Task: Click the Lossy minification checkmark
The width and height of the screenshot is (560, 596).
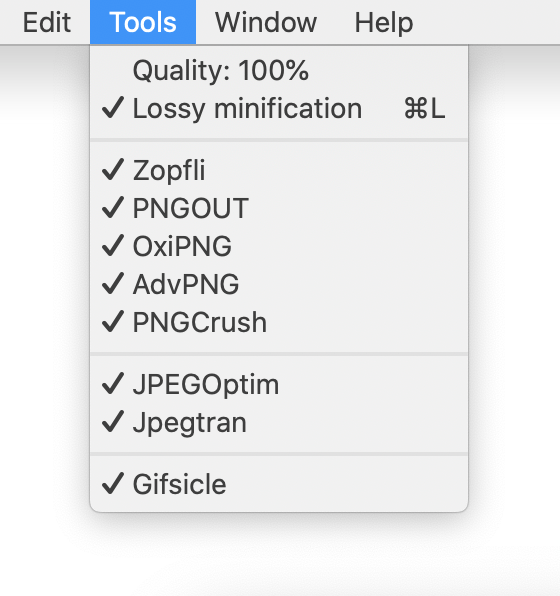Action: point(113,108)
